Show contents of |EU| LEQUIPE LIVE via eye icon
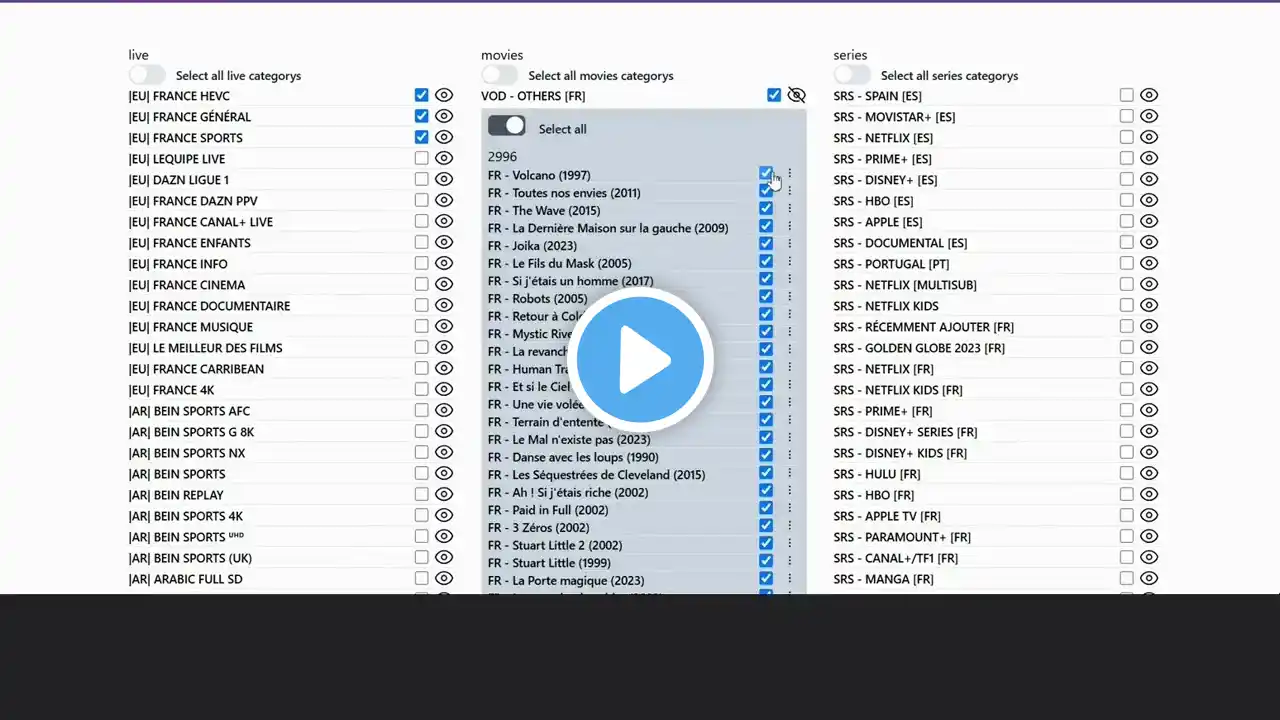The image size is (1280, 720). pos(444,158)
